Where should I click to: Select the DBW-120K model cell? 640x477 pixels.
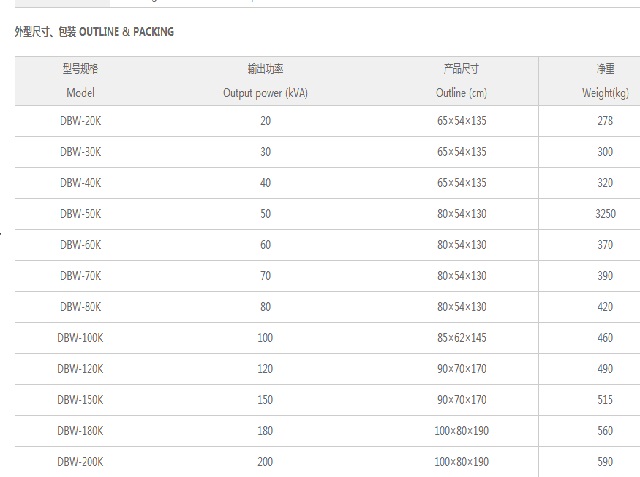coord(80,369)
